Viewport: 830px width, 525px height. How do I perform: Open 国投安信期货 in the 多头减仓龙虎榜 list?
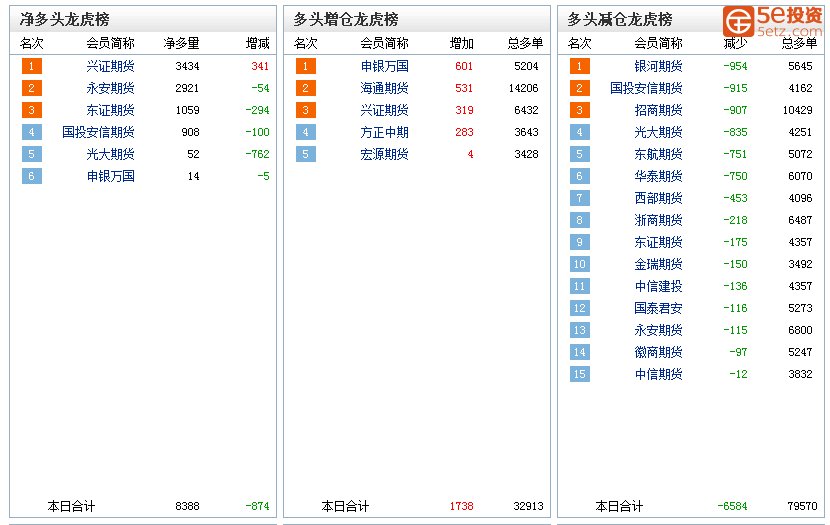click(x=646, y=88)
